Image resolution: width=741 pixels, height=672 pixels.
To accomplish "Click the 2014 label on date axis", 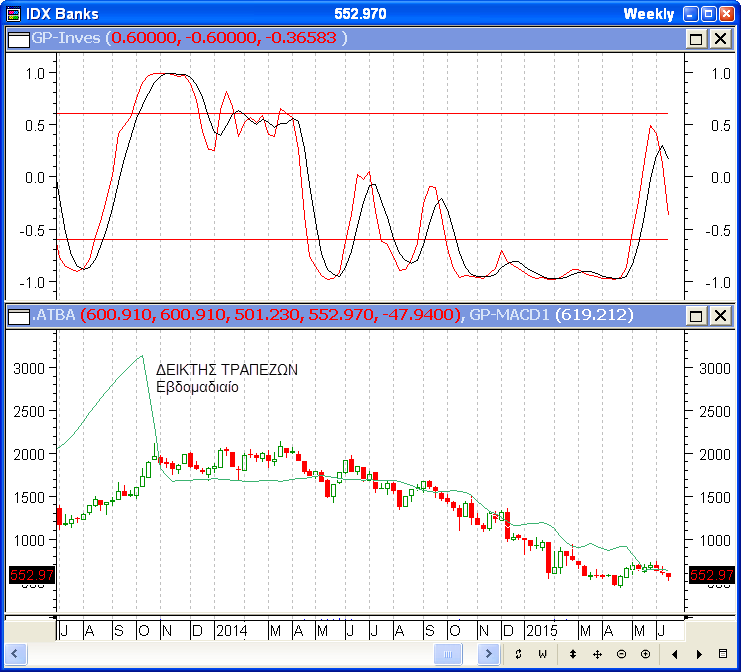I will [232, 631].
